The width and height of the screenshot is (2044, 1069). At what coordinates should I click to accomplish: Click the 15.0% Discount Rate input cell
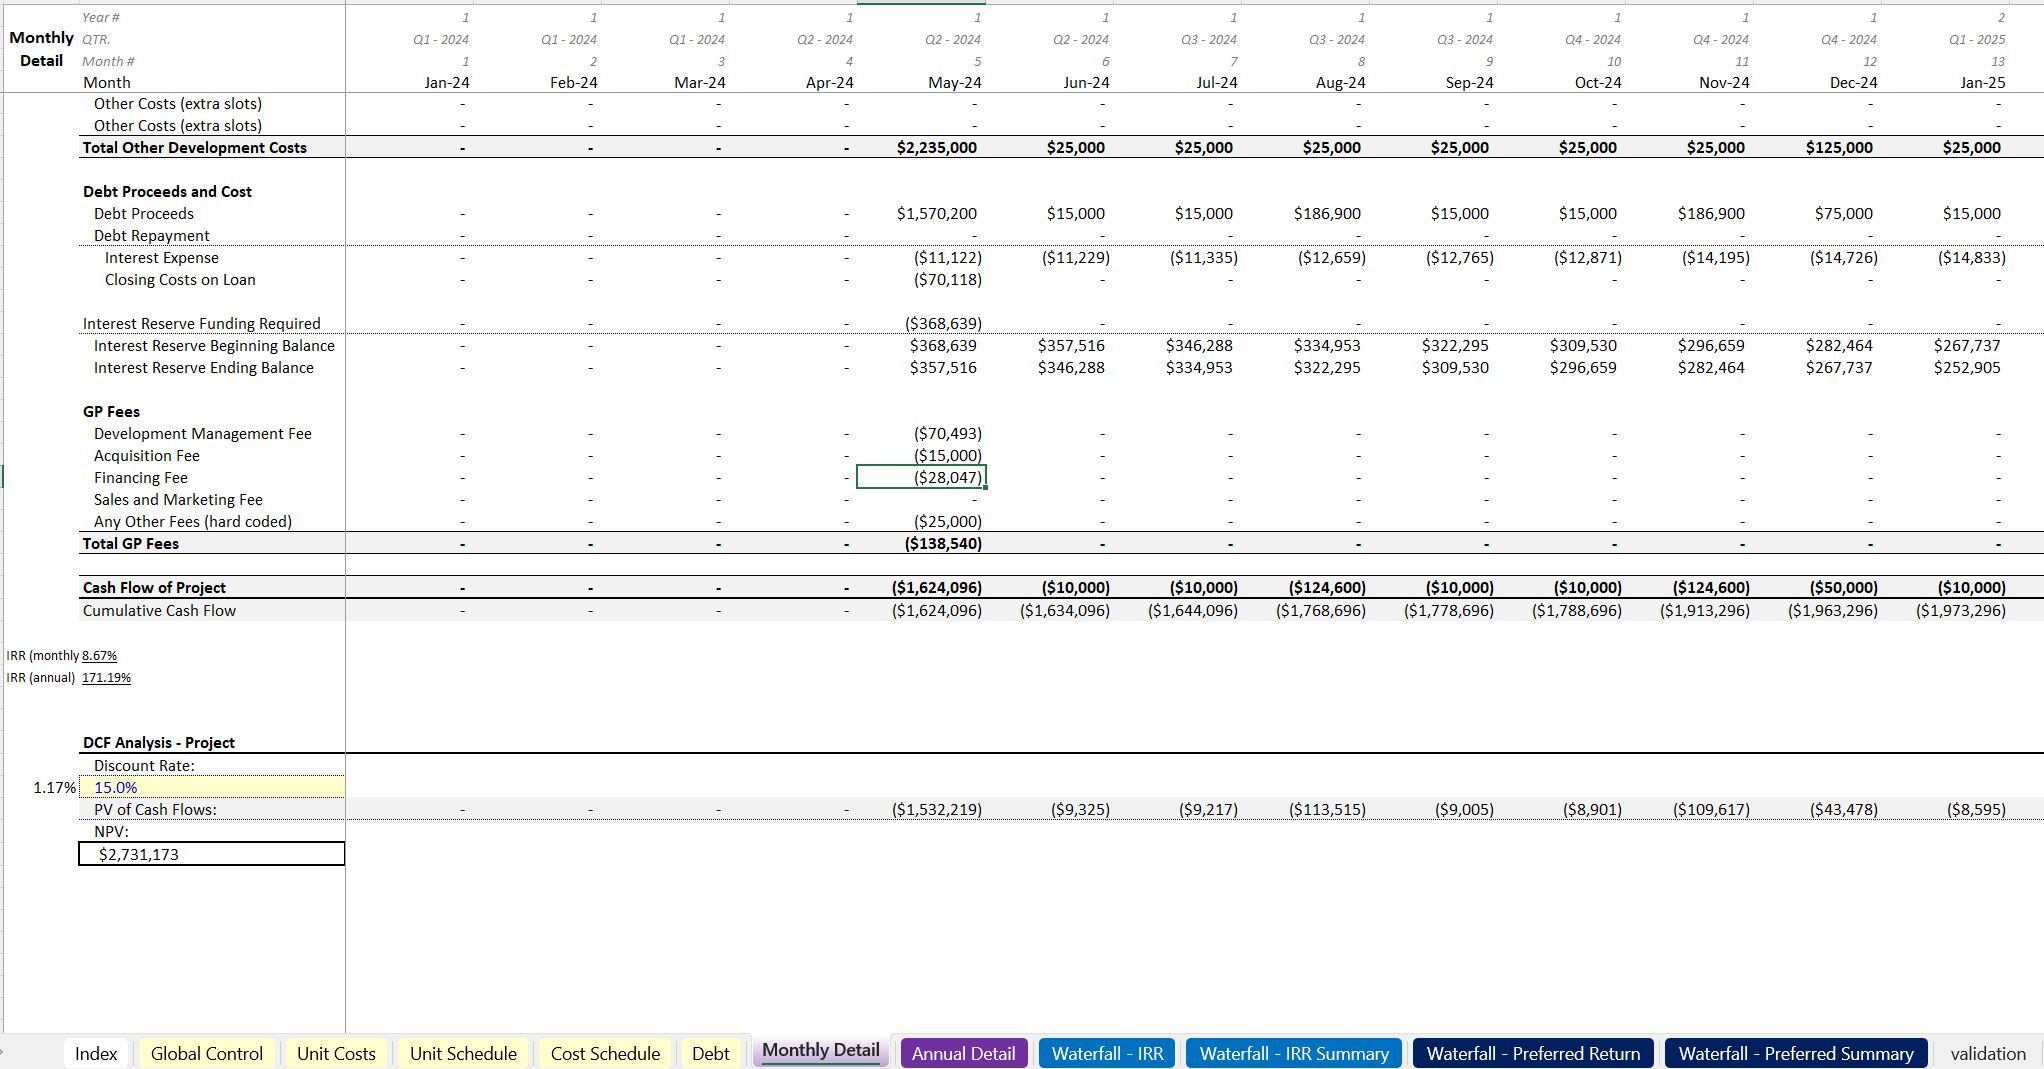(x=212, y=787)
